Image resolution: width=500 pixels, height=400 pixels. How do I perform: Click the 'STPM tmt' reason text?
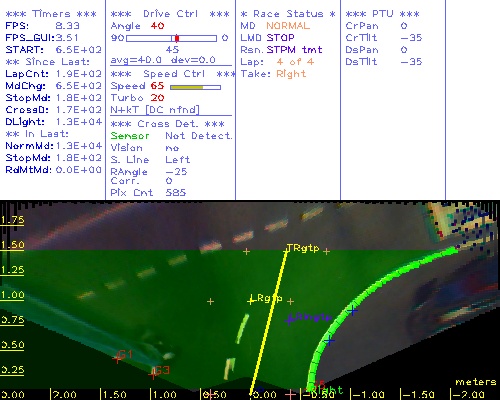[294, 50]
